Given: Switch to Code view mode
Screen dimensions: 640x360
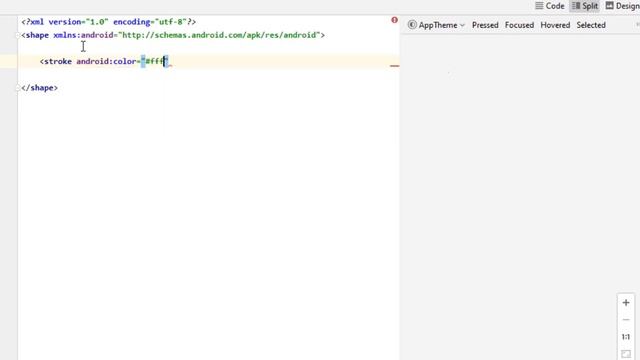Looking at the screenshot, I should [550, 6].
